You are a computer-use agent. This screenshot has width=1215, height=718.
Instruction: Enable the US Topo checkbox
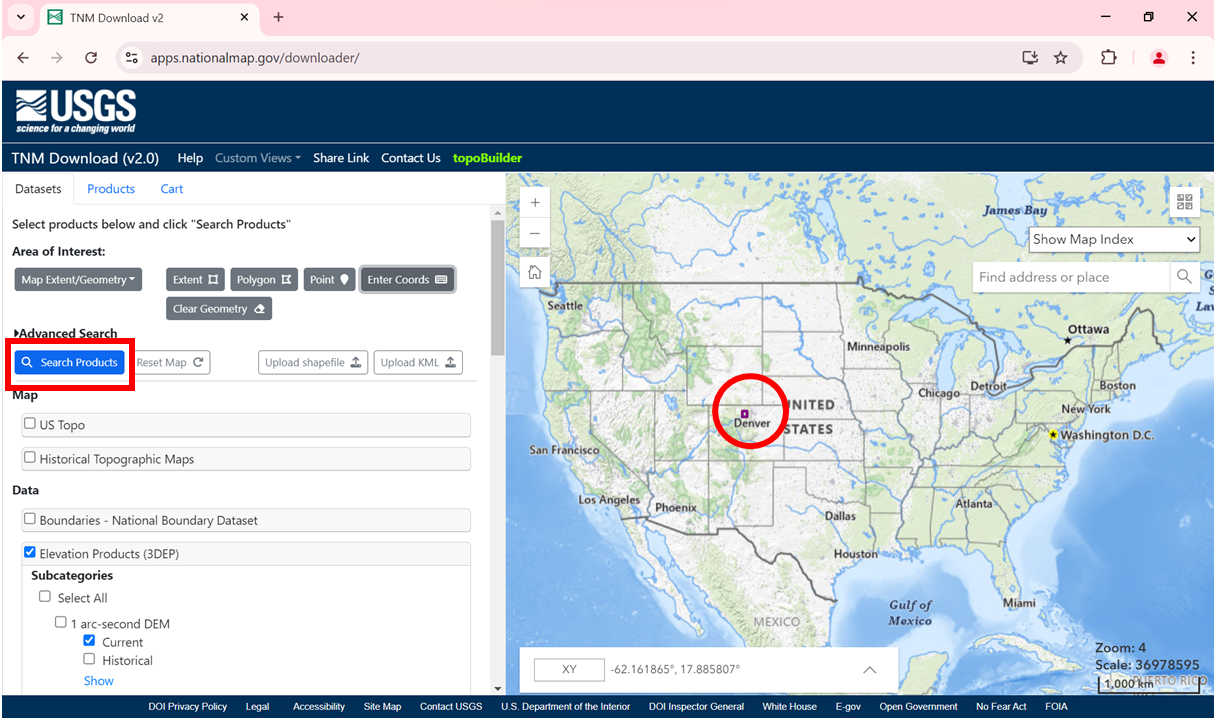click(x=30, y=424)
